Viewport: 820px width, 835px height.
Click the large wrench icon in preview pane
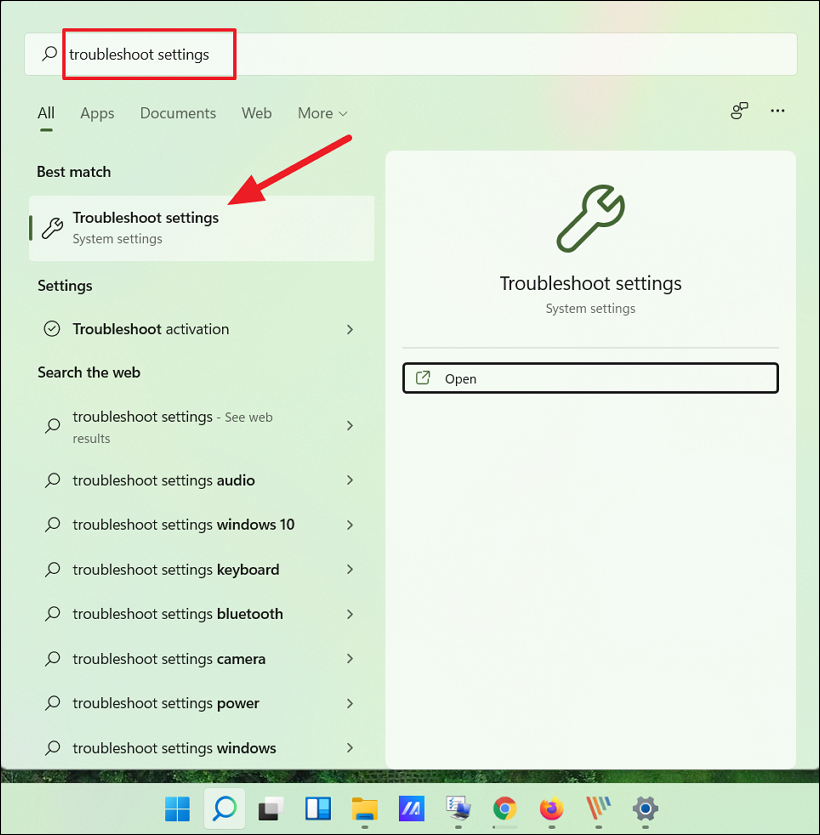tap(591, 218)
